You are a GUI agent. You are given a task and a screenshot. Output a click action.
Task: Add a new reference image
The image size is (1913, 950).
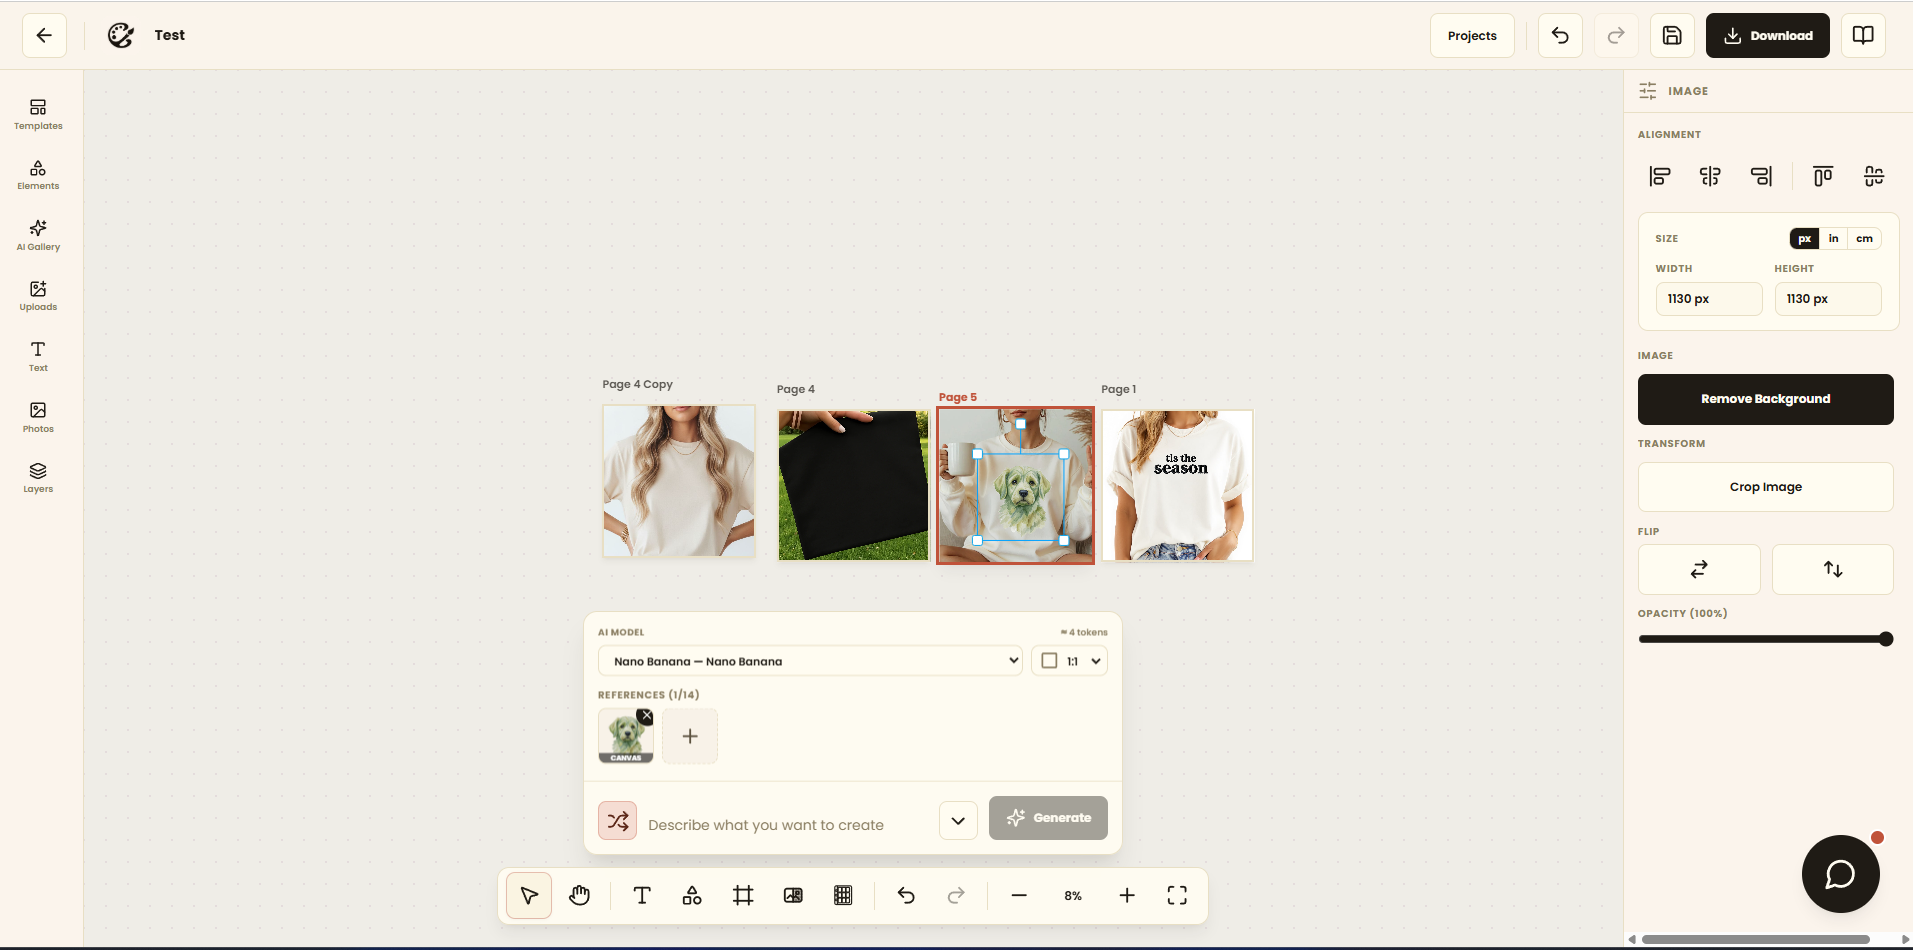point(690,736)
